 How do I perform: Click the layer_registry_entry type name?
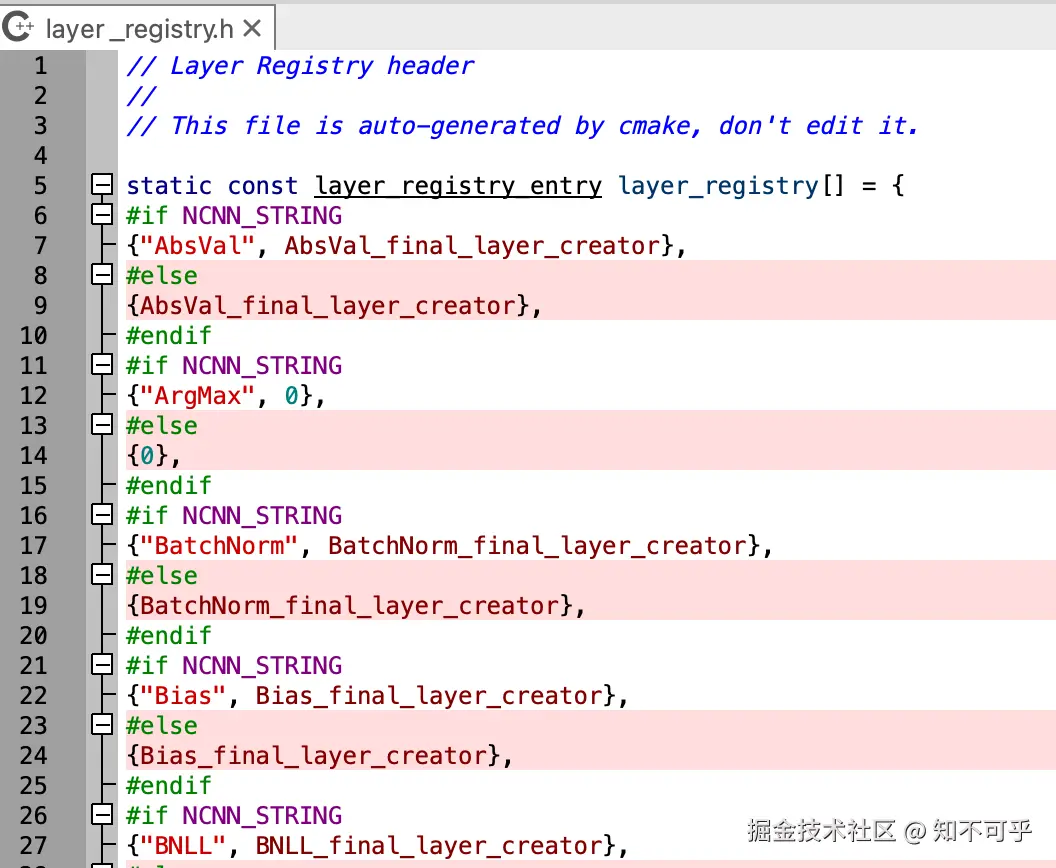point(458,186)
